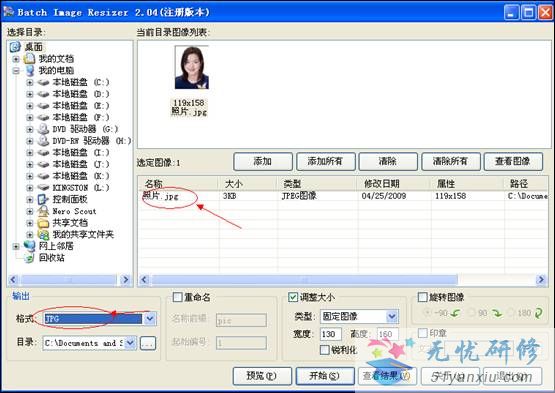This screenshot has height=393, width=555.
Task: Click the DVD-RW 驱动器 (H:) disc icon
Action: coord(43,141)
